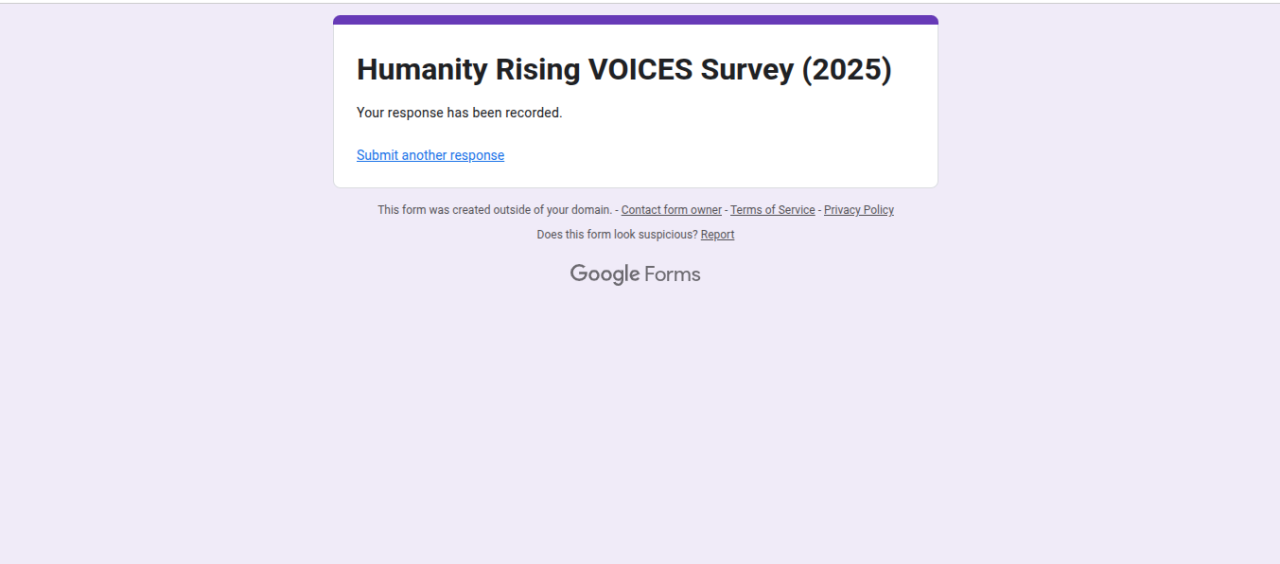Open the Contact form owner link
The height and width of the screenshot is (564, 1280).
tap(671, 210)
